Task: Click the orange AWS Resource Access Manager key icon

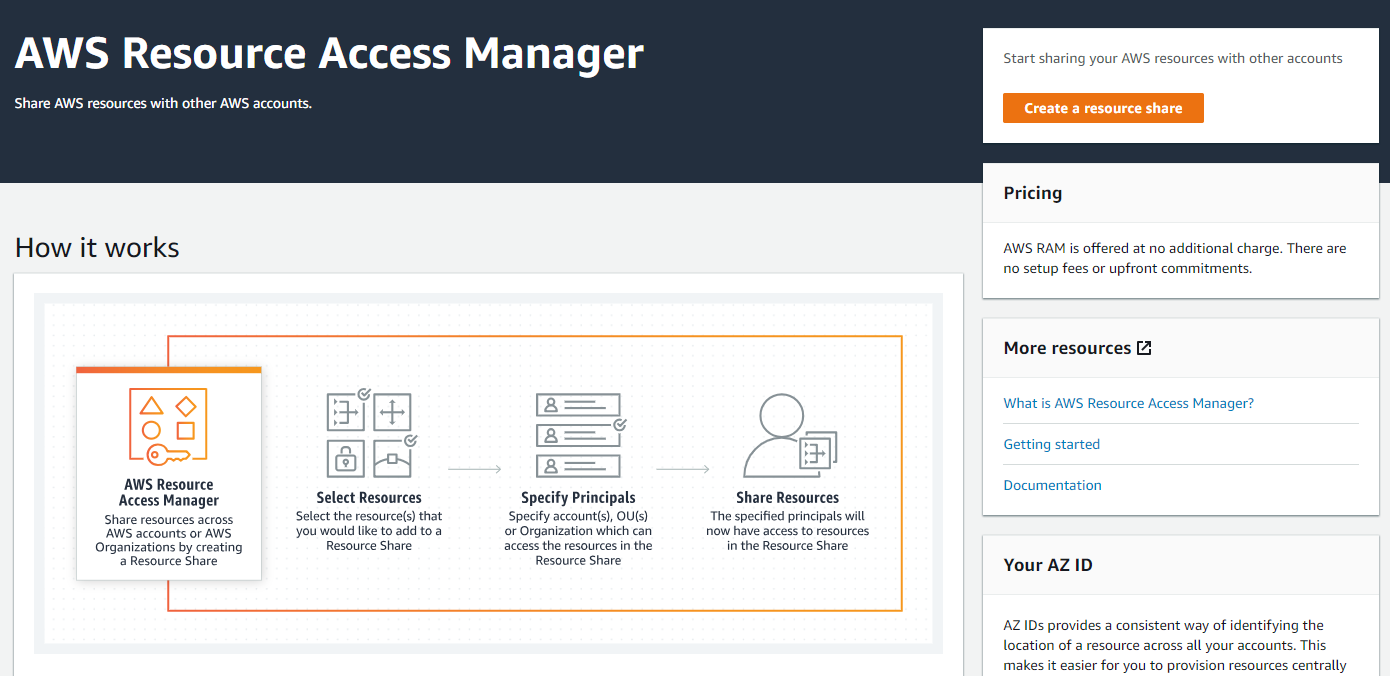Action: [168, 428]
